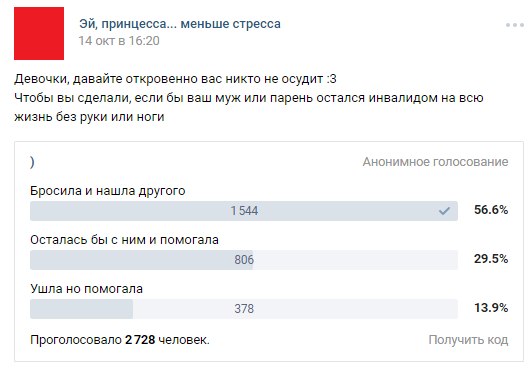This screenshot has height=370, width=530.
Task: Click the 1 544 votes progress bar
Action: coord(244,211)
